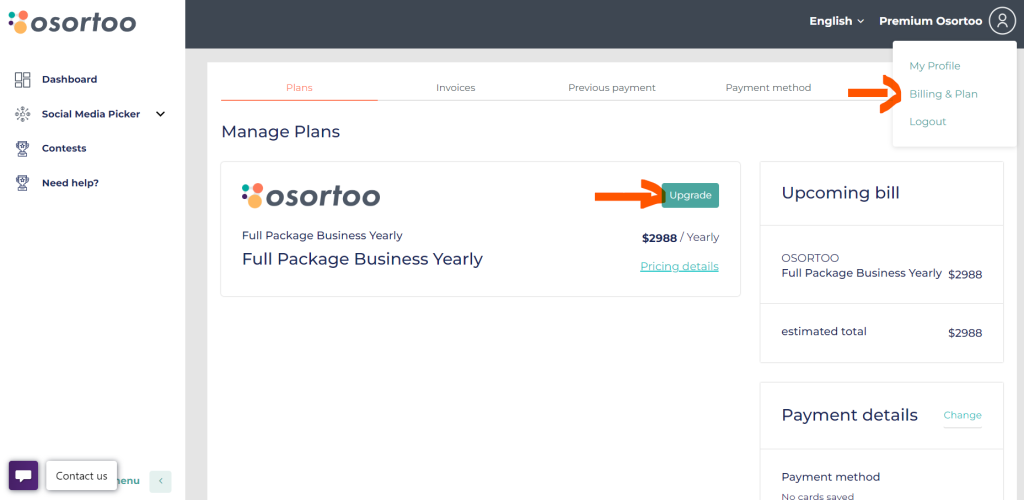This screenshot has height=500, width=1024.
Task: Click the Dashboard grid icon
Action: [22, 80]
